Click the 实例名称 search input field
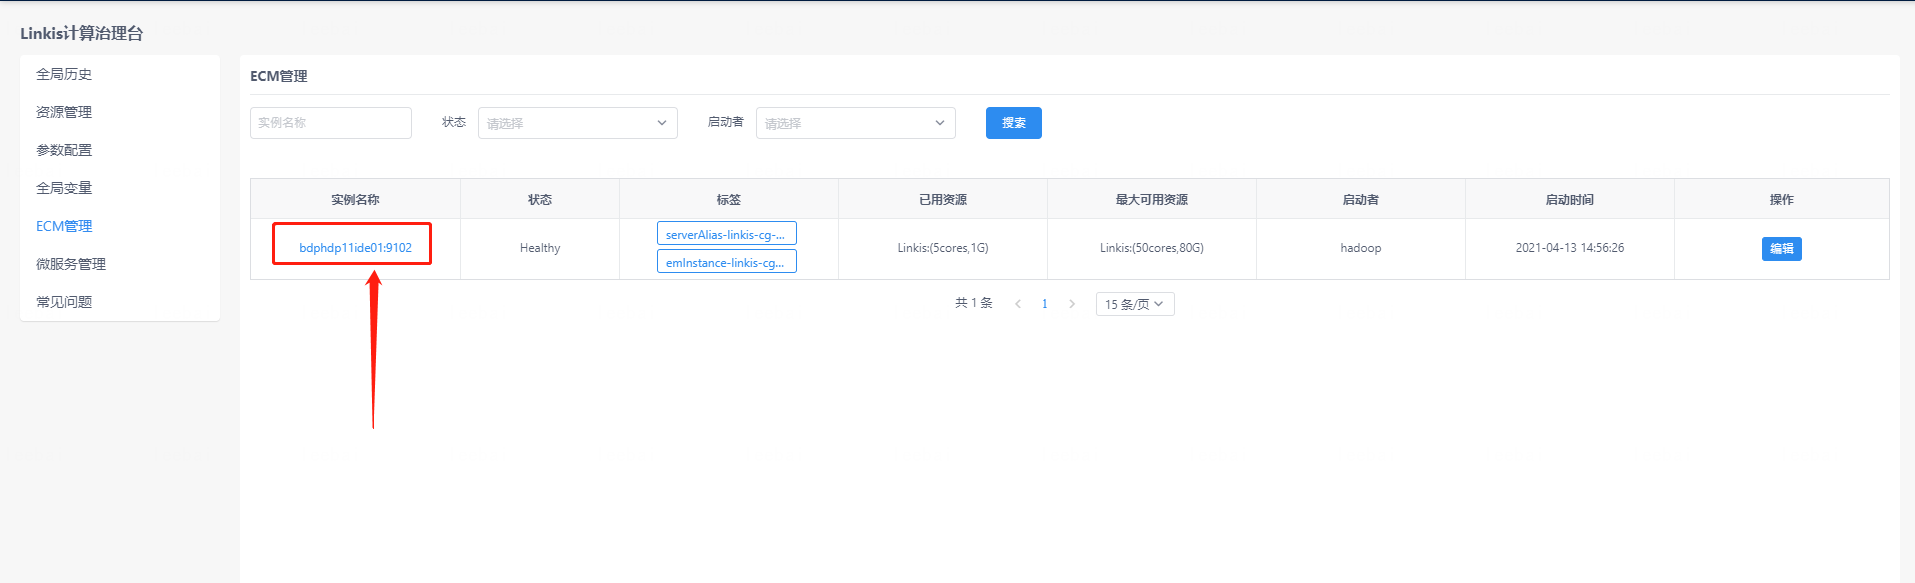Viewport: 1915px width, 583px height. tap(330, 123)
